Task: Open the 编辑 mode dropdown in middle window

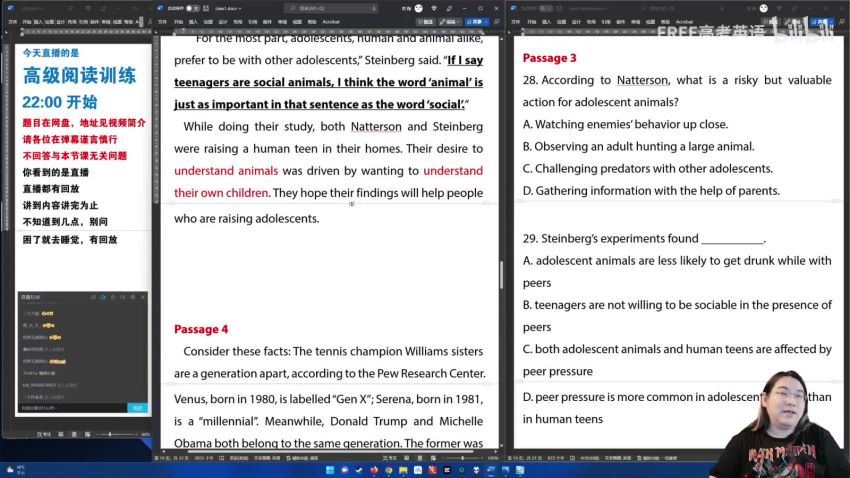Action: 450,22
